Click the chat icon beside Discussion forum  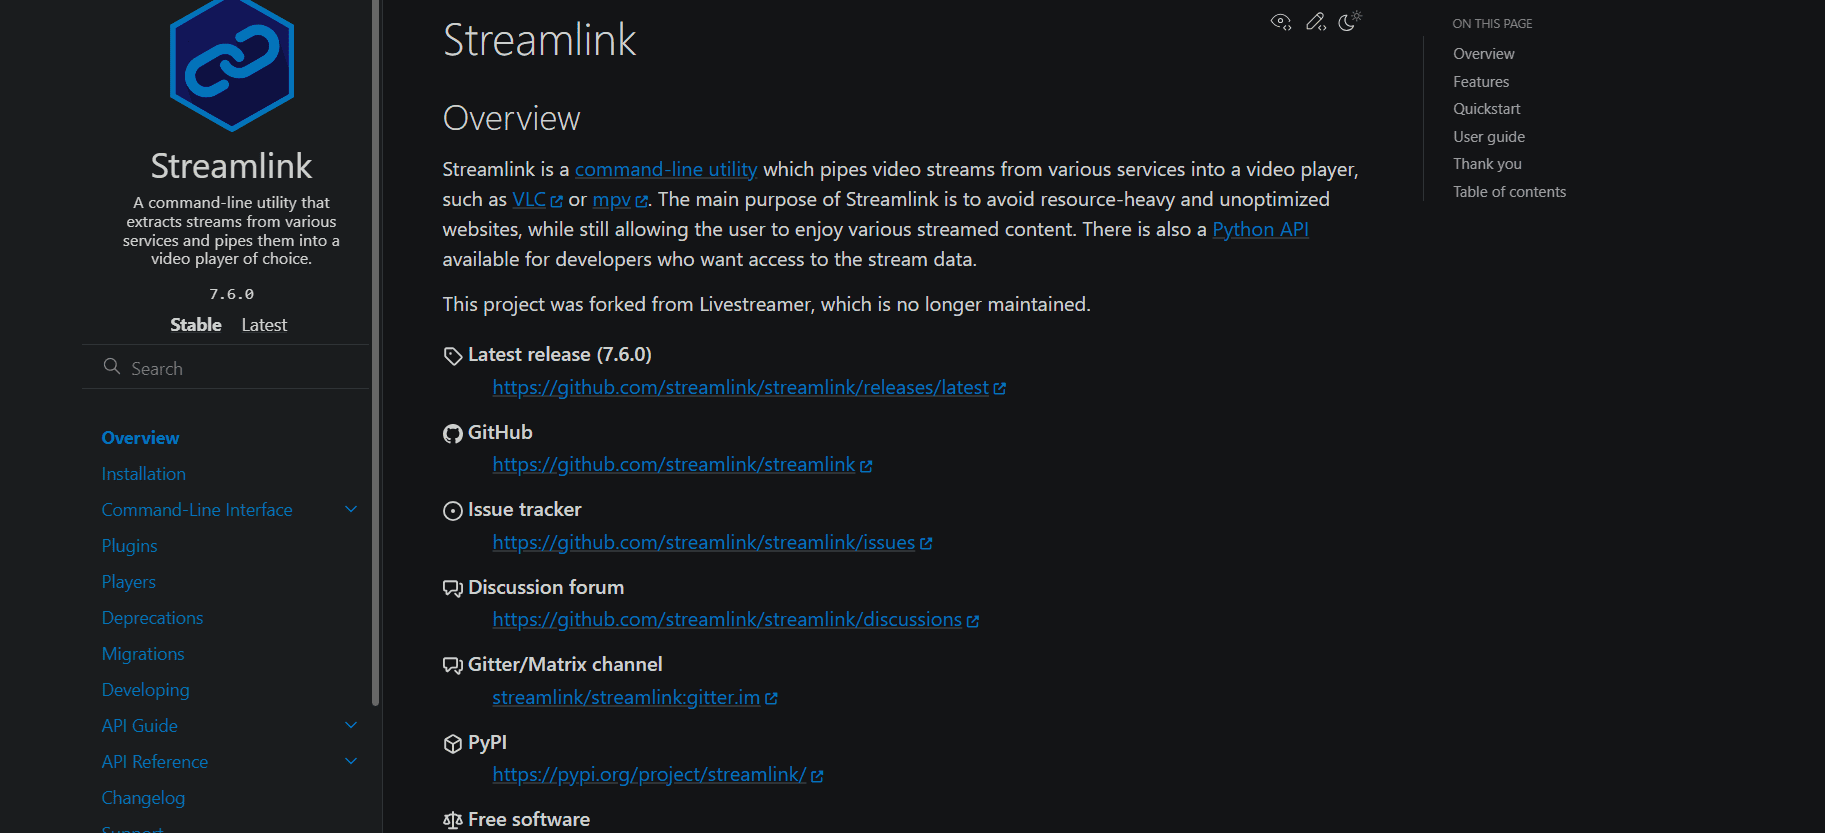453,588
